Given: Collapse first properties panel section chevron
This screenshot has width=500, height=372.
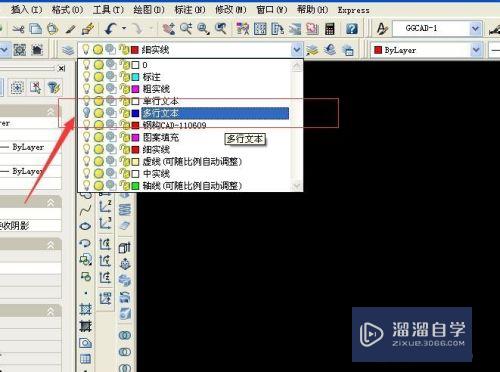Looking at the screenshot, I should point(51,111).
